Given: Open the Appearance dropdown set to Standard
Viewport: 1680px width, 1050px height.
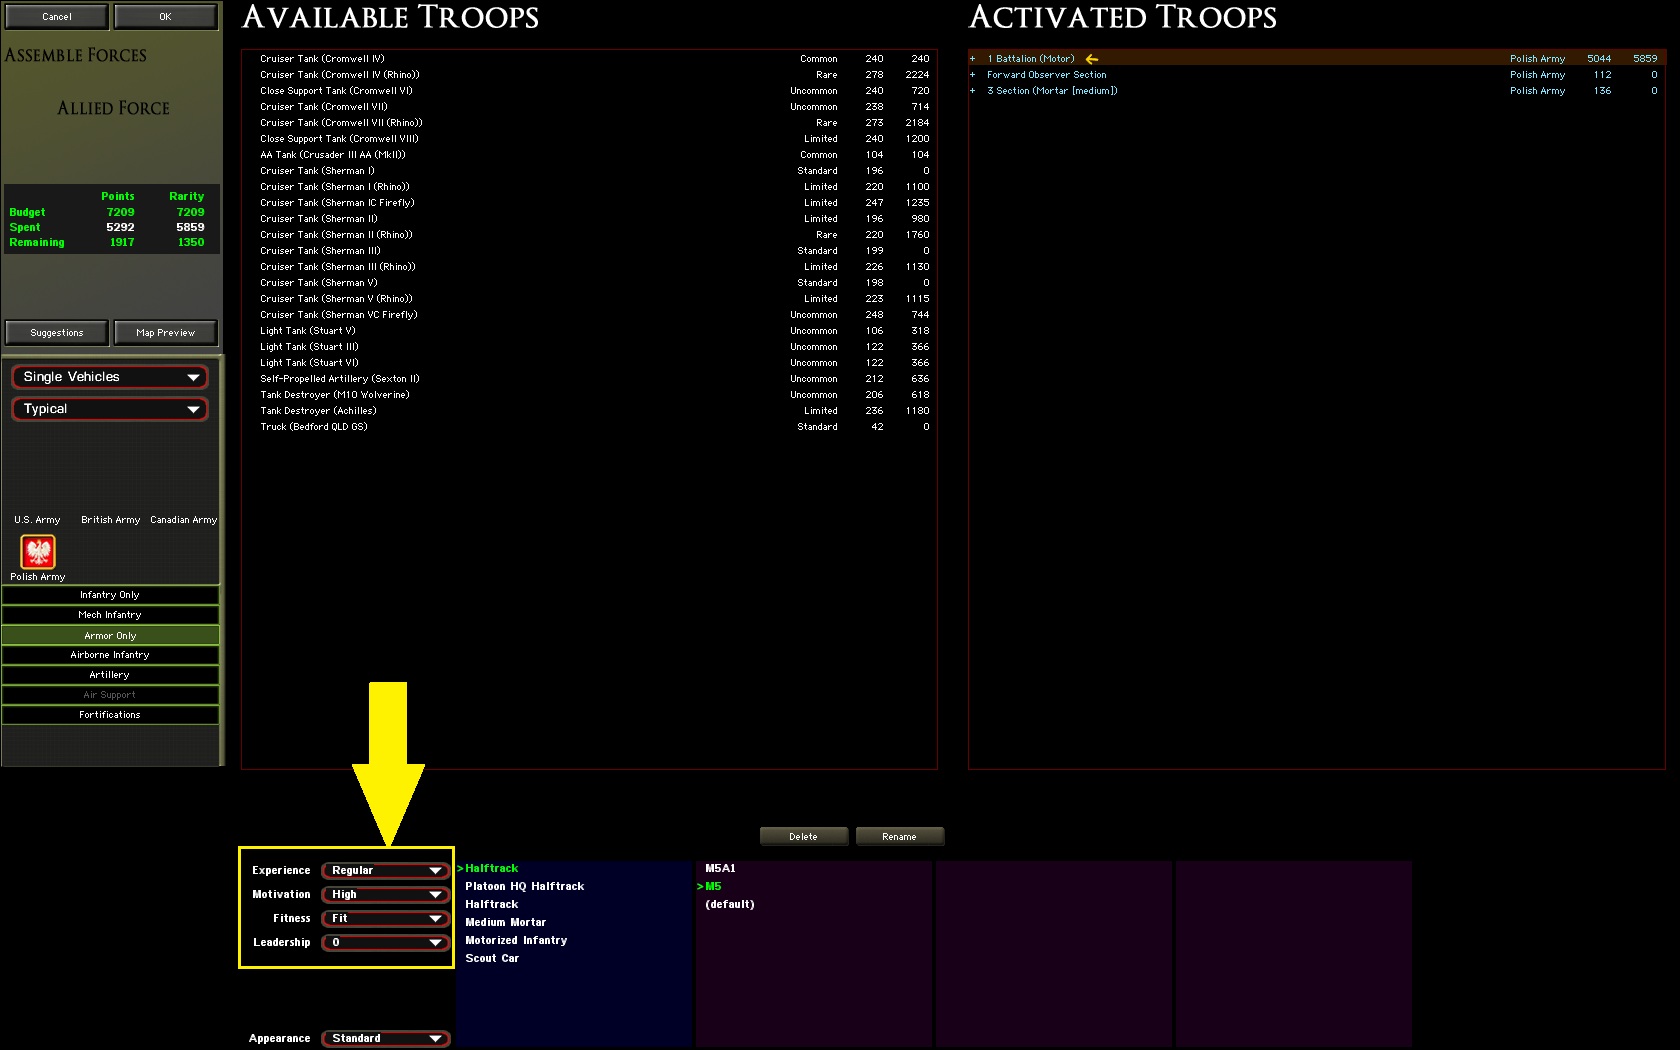Looking at the screenshot, I should [385, 1038].
